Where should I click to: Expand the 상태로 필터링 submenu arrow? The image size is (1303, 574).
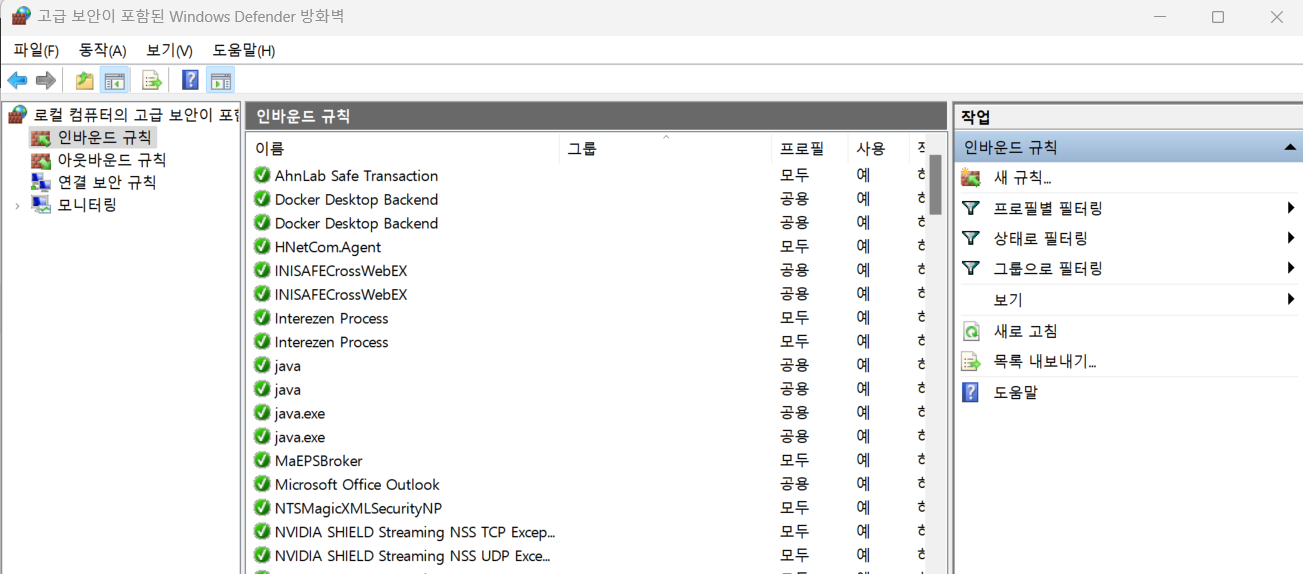pyautogui.click(x=1291, y=238)
